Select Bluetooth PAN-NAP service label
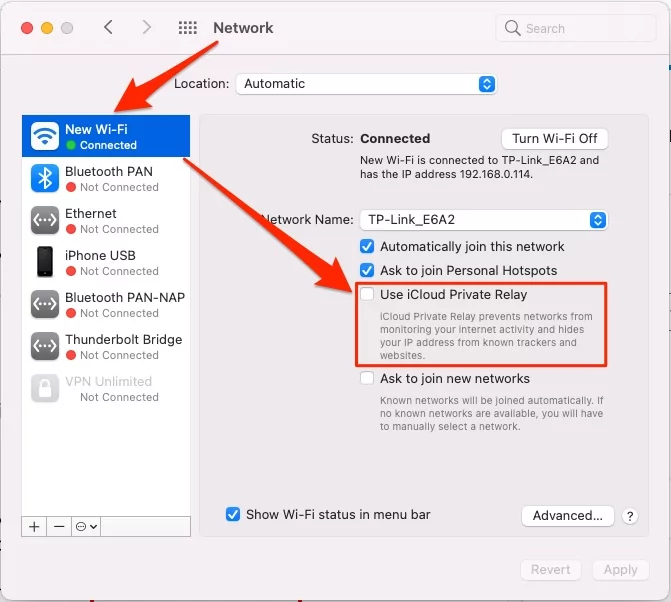 (125, 297)
